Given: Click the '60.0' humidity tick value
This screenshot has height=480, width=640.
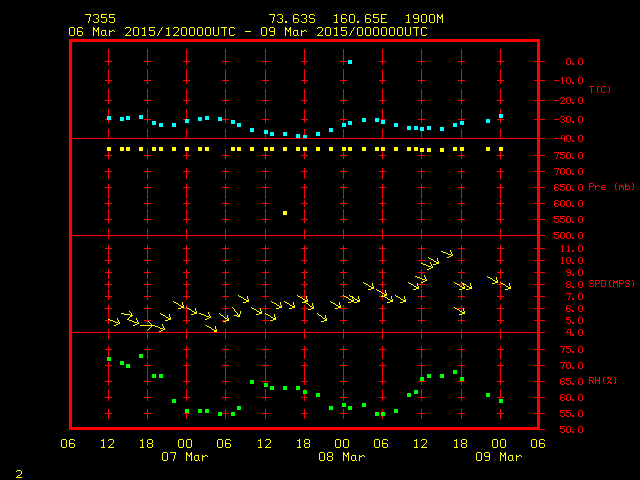Looking at the screenshot, I should tap(571, 398).
